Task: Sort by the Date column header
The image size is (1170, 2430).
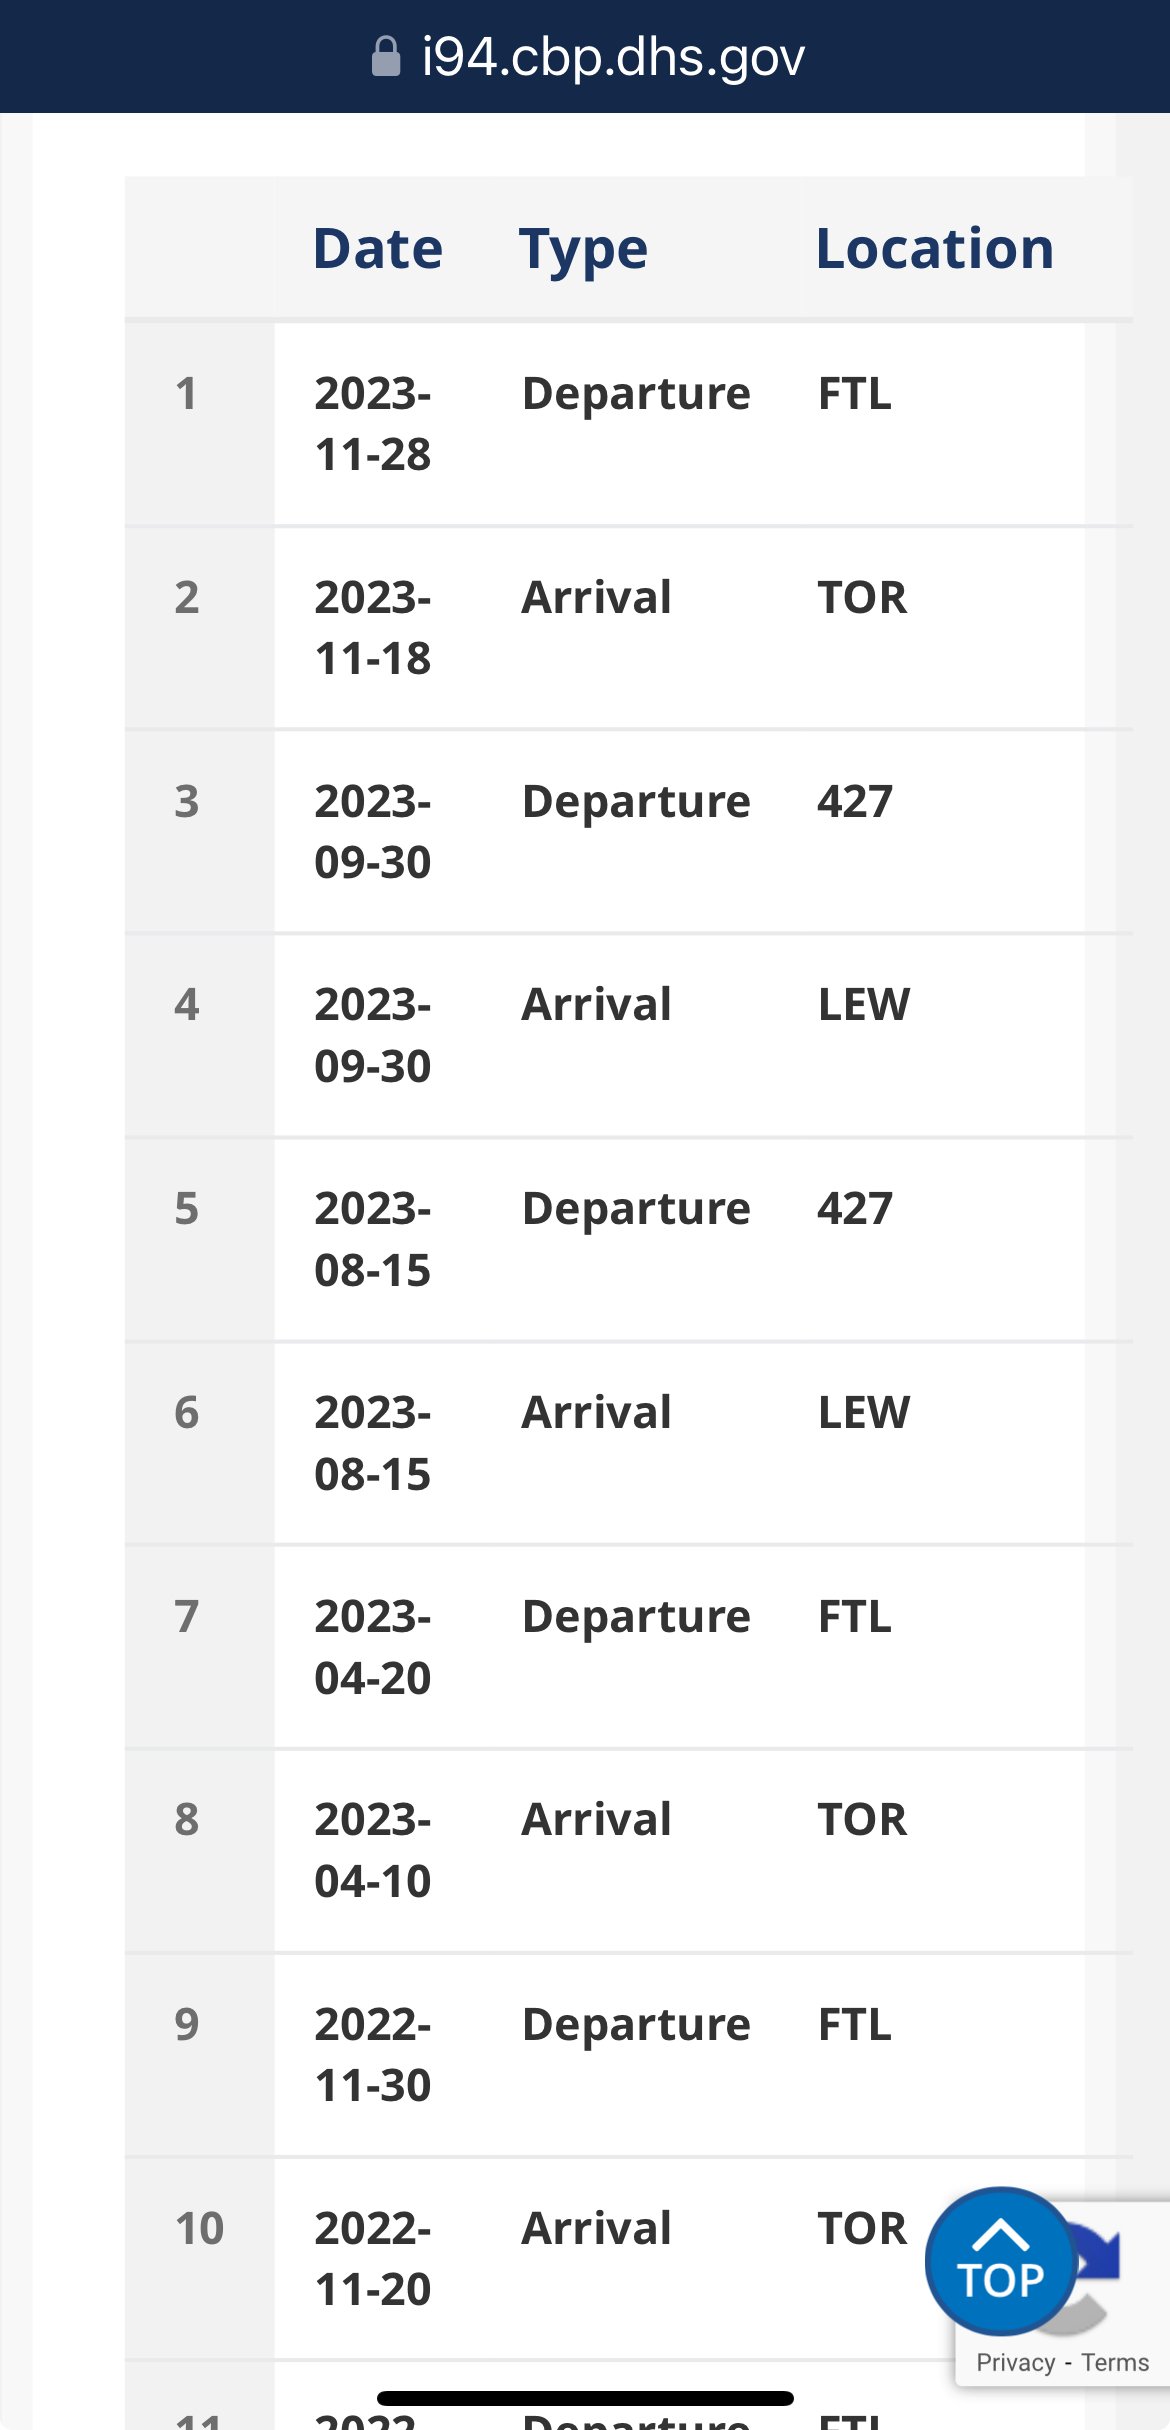Action: click(x=378, y=248)
